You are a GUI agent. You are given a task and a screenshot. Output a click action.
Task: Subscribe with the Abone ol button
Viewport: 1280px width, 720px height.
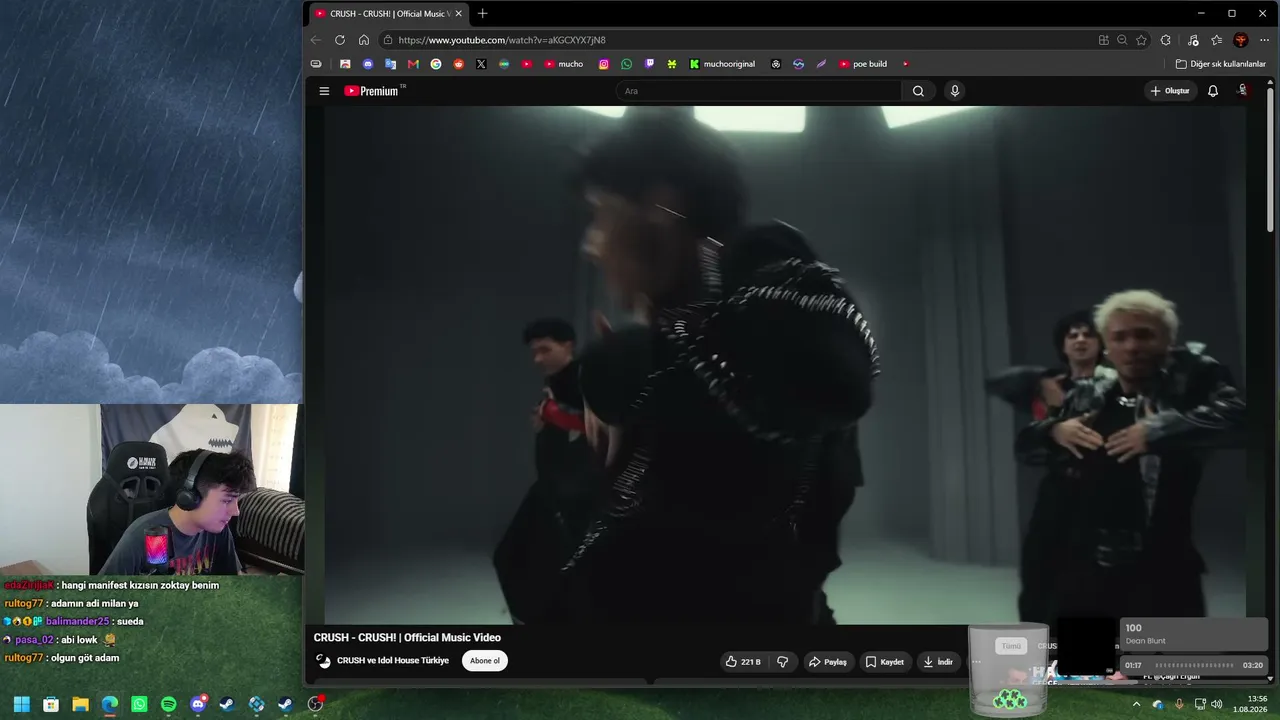485,661
